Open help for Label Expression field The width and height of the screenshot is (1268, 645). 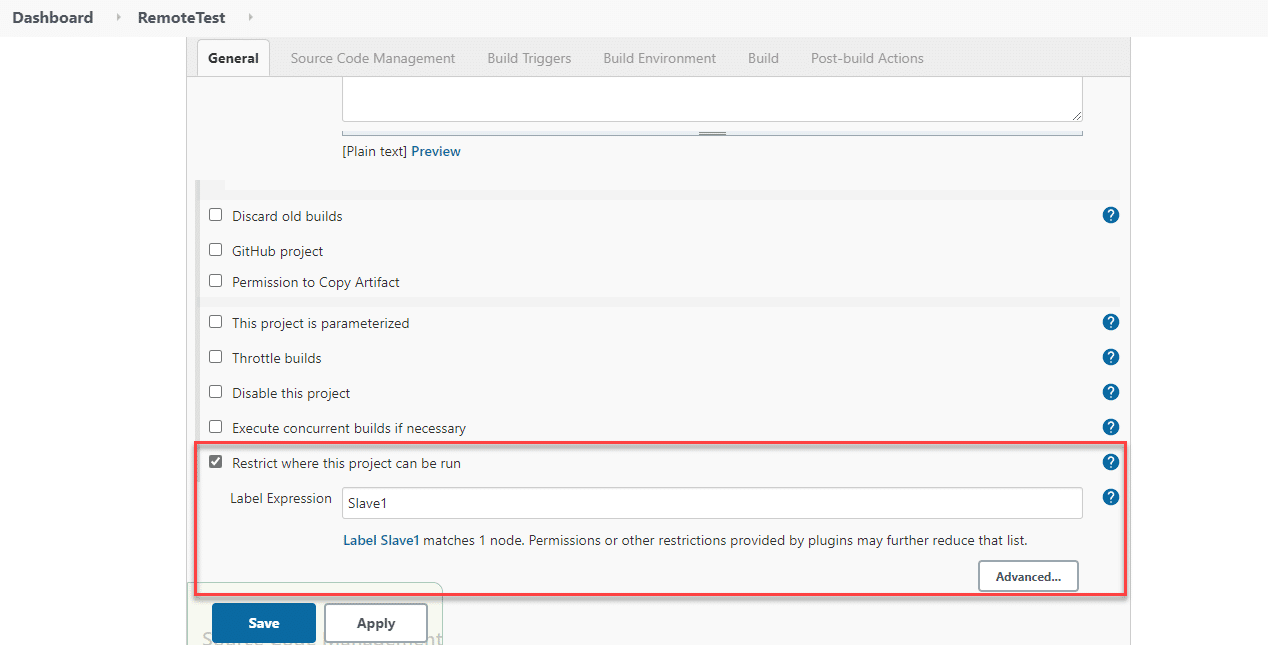click(1110, 497)
